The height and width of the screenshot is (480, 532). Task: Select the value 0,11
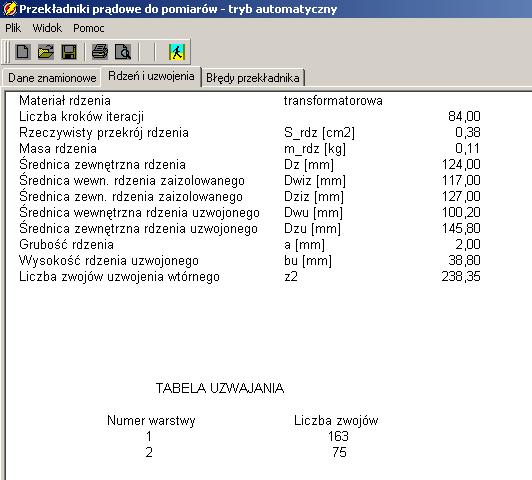(x=468, y=149)
